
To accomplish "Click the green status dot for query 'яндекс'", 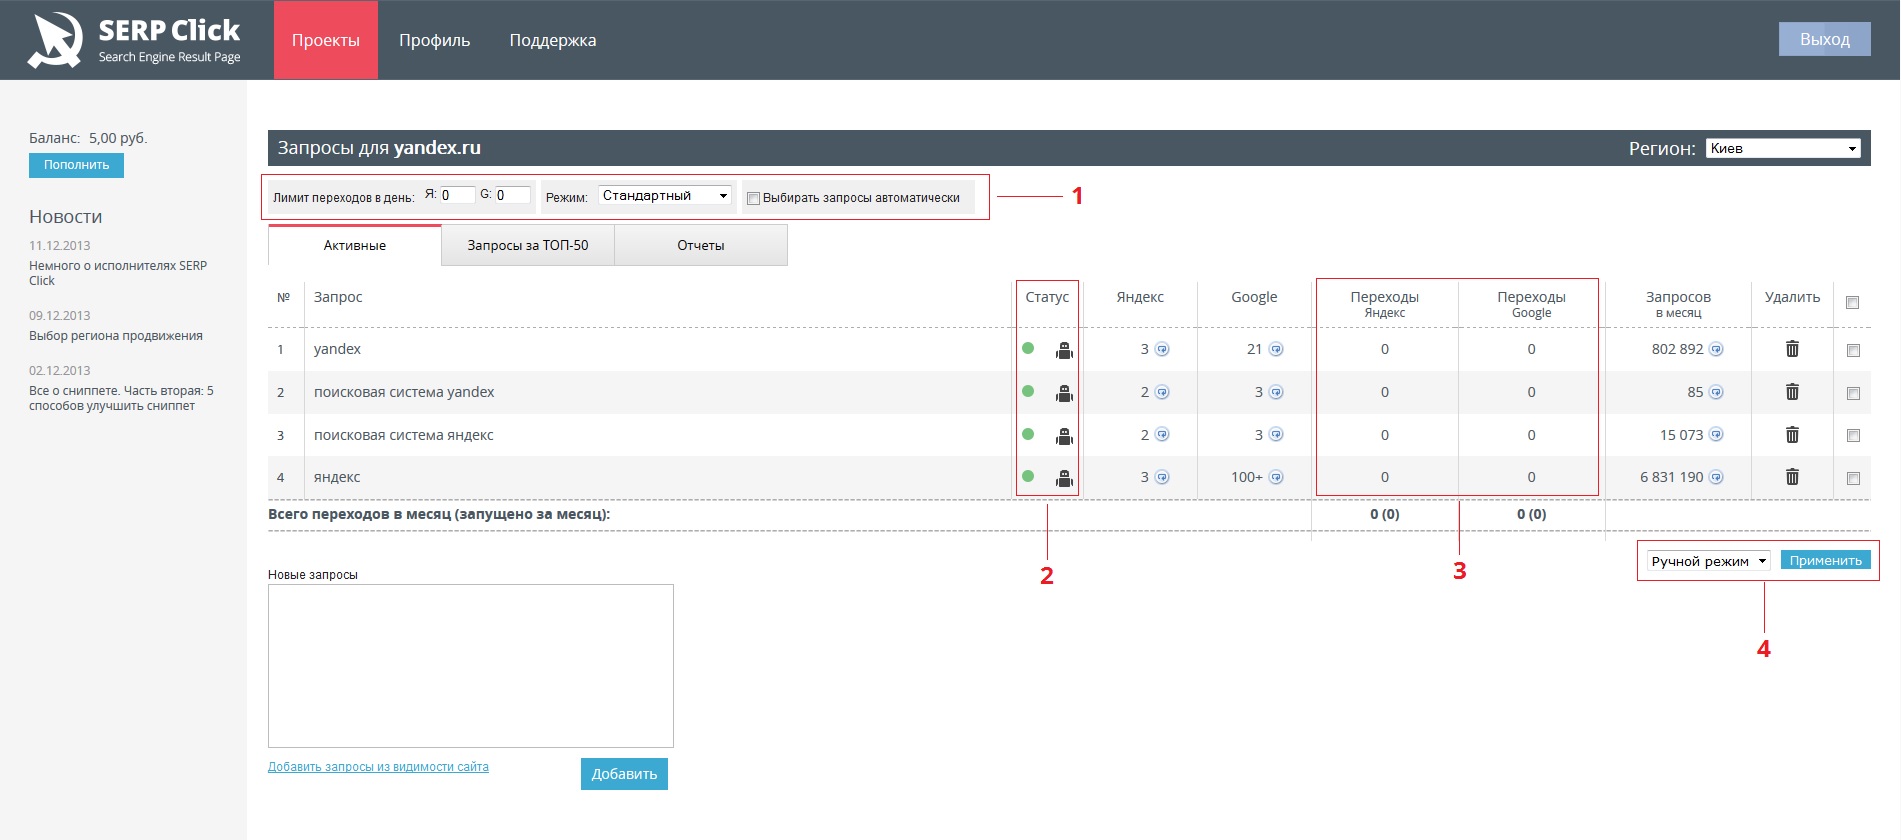I will click(1028, 477).
